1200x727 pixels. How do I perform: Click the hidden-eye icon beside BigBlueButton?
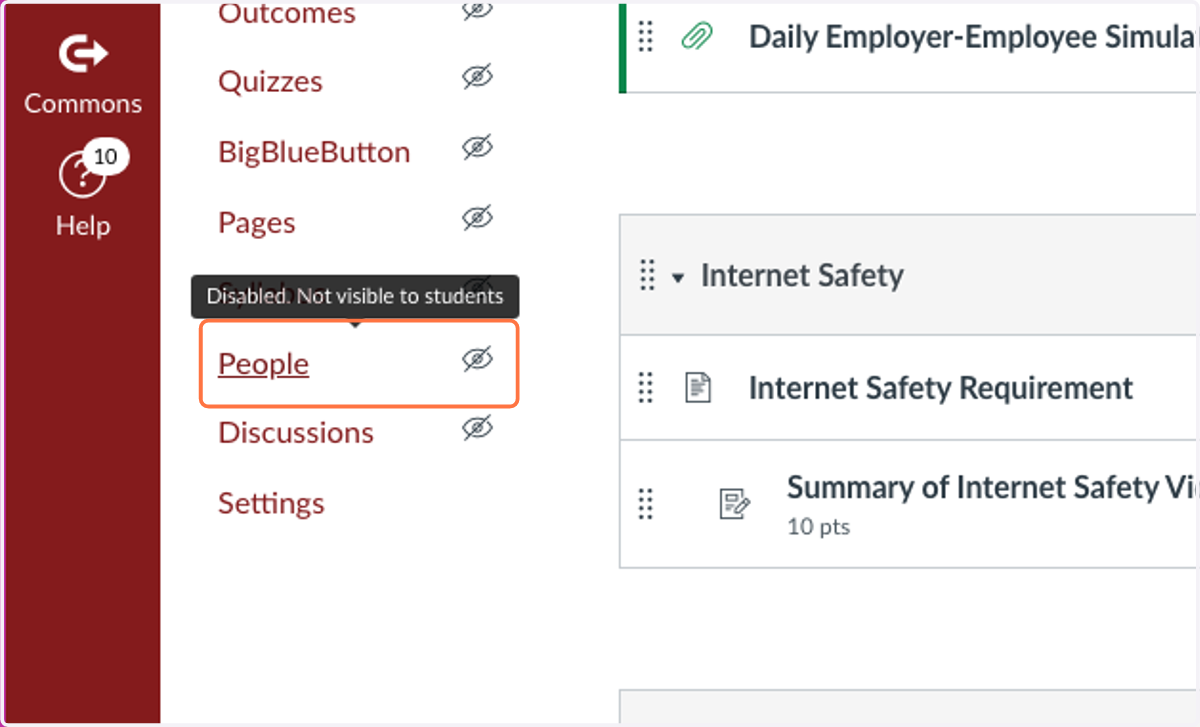(478, 149)
